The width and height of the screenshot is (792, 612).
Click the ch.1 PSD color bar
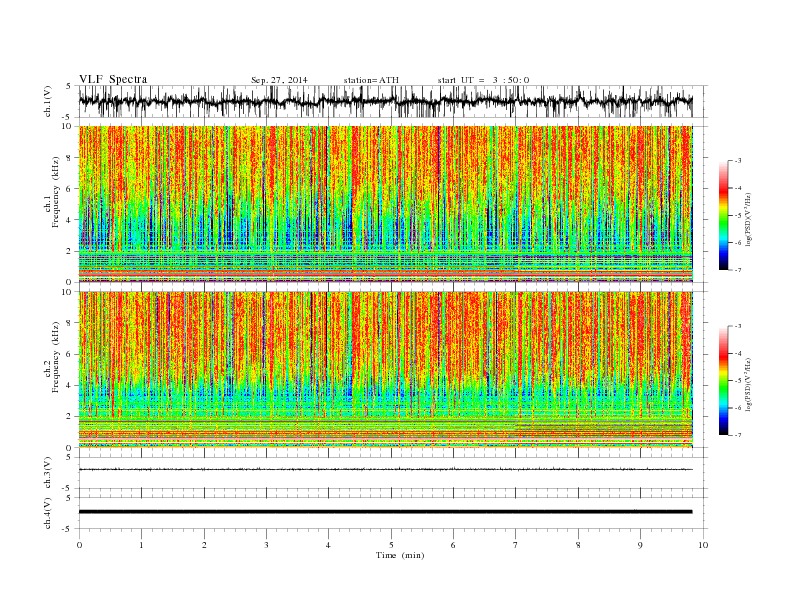tap(723, 216)
